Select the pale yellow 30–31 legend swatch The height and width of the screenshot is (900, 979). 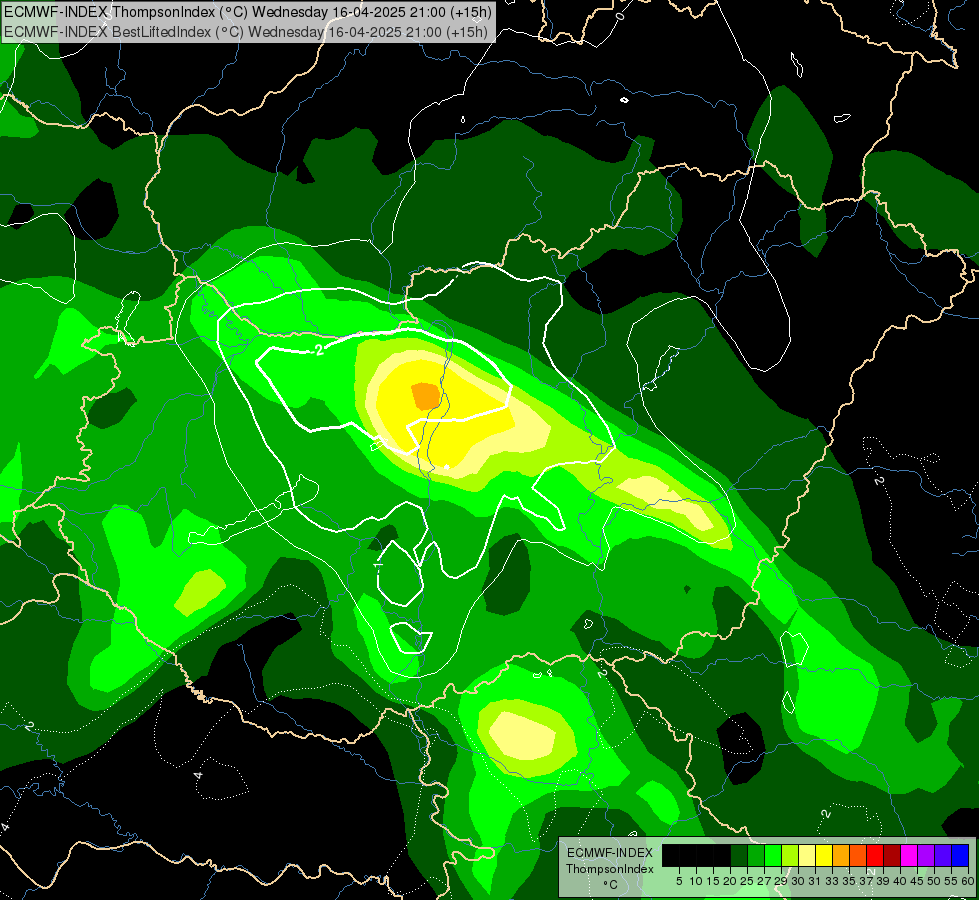tap(807, 855)
